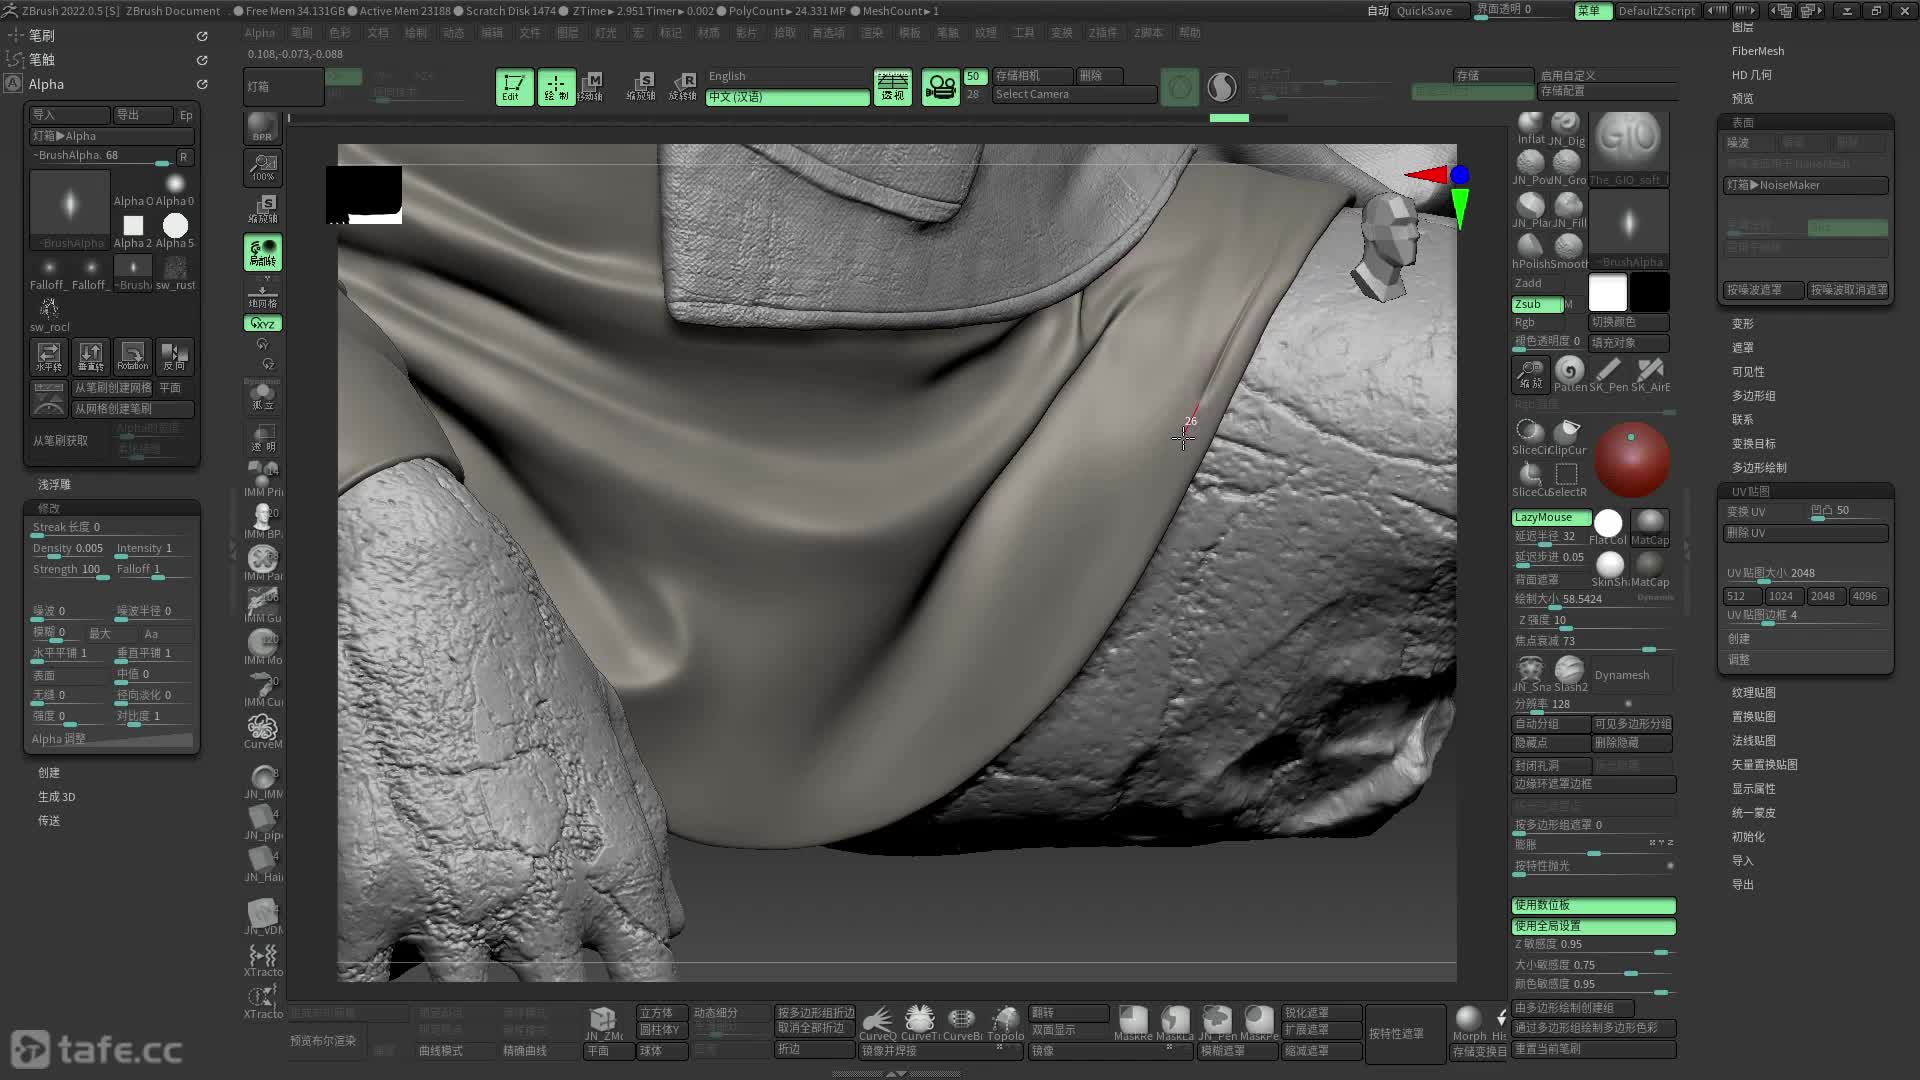1920x1080 pixels.
Task: Expand the 笔触 (Stroke) palette
Action: coord(42,60)
